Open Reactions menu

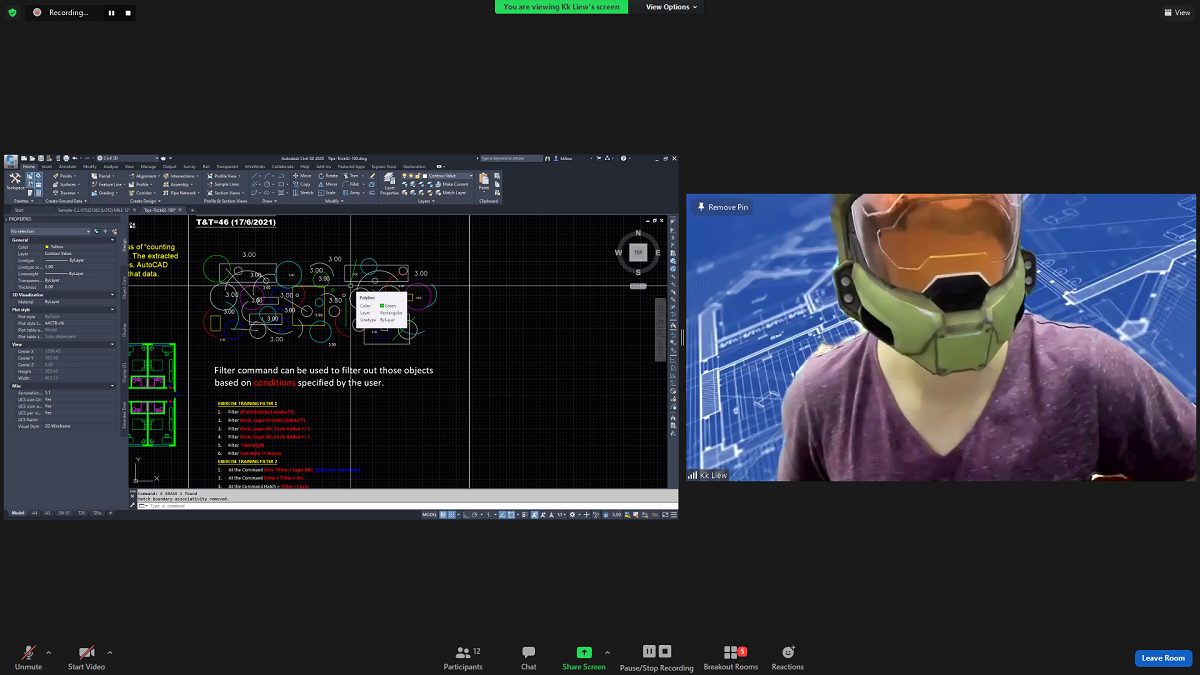(x=788, y=657)
